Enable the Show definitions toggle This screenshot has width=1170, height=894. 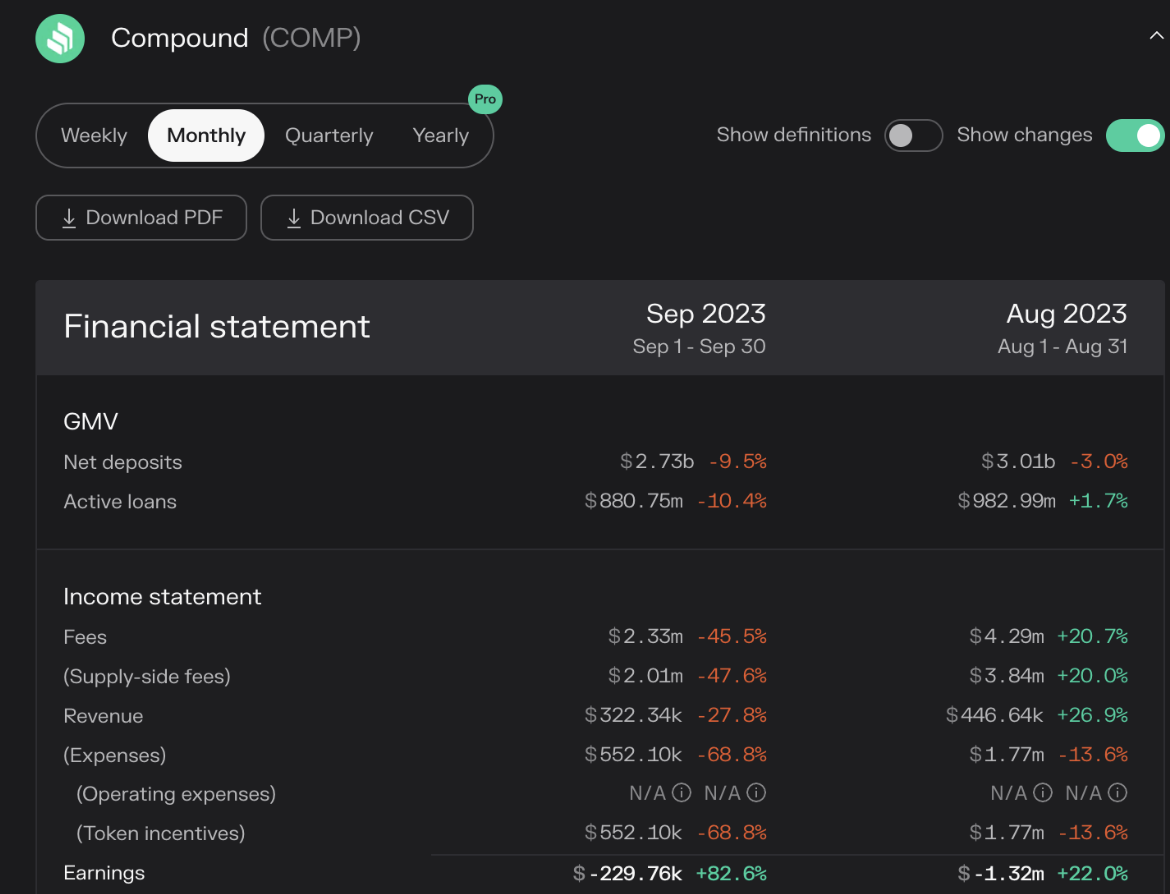tap(912, 135)
